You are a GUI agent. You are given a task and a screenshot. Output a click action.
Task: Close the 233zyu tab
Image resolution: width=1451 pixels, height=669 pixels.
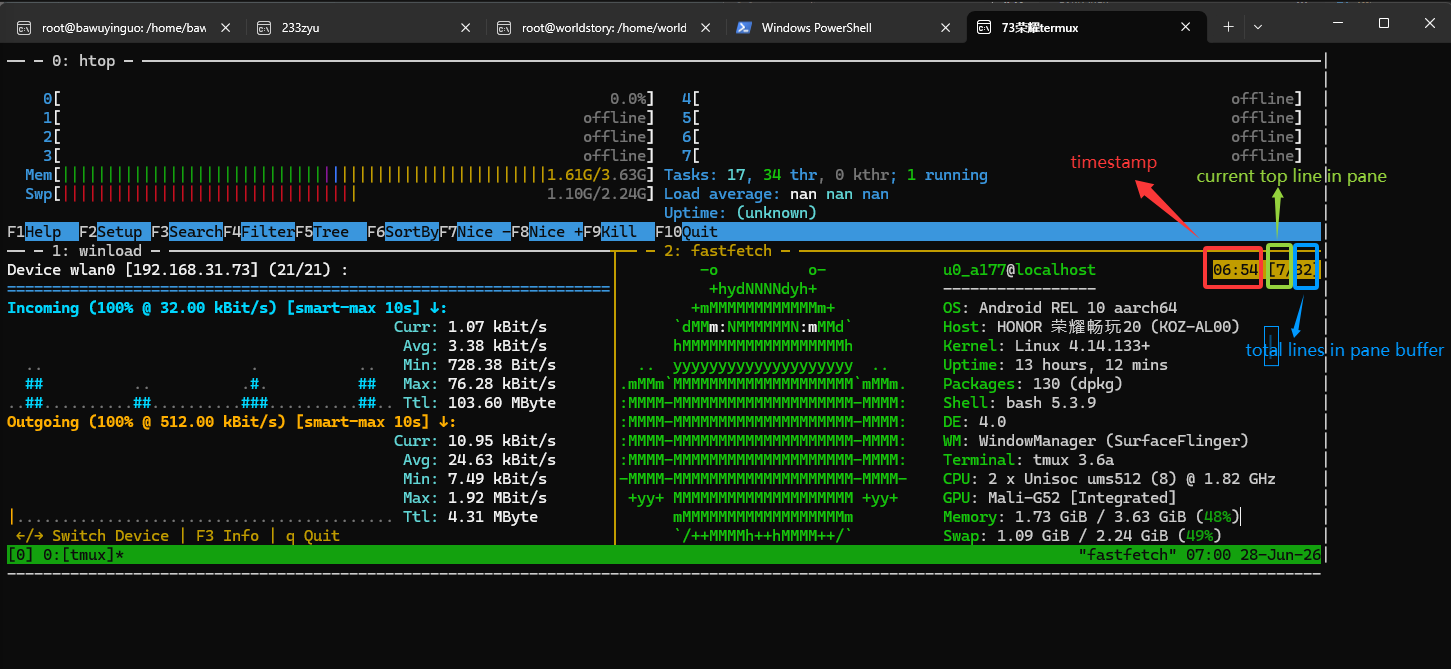pos(465,28)
